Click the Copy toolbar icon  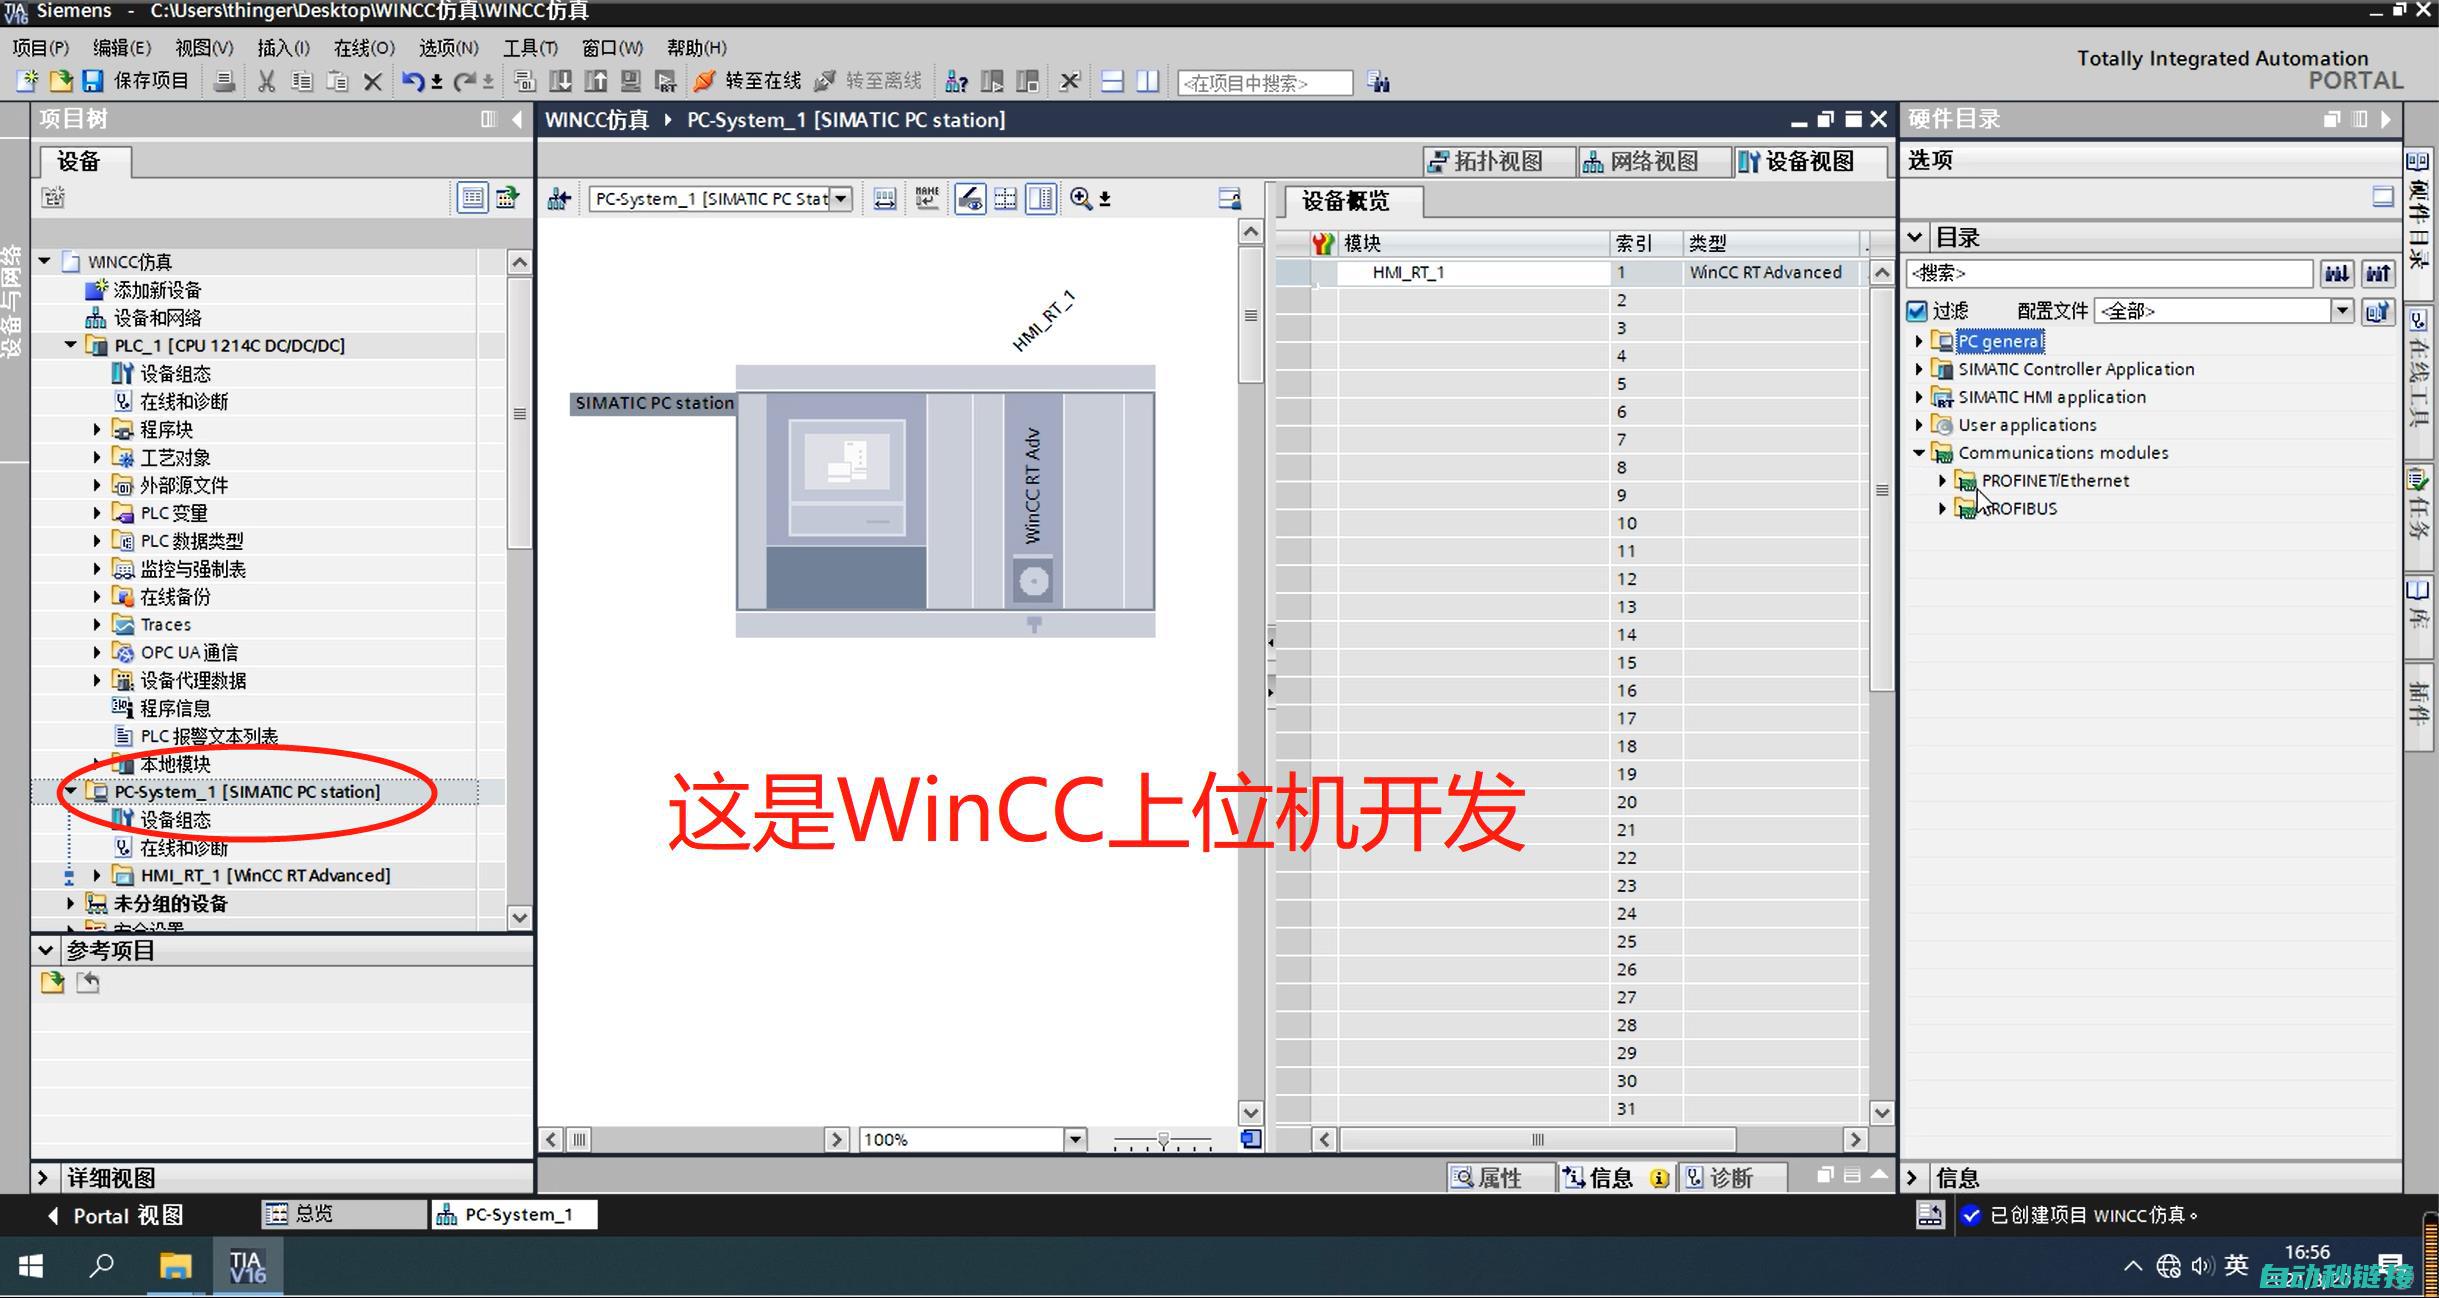click(x=301, y=82)
